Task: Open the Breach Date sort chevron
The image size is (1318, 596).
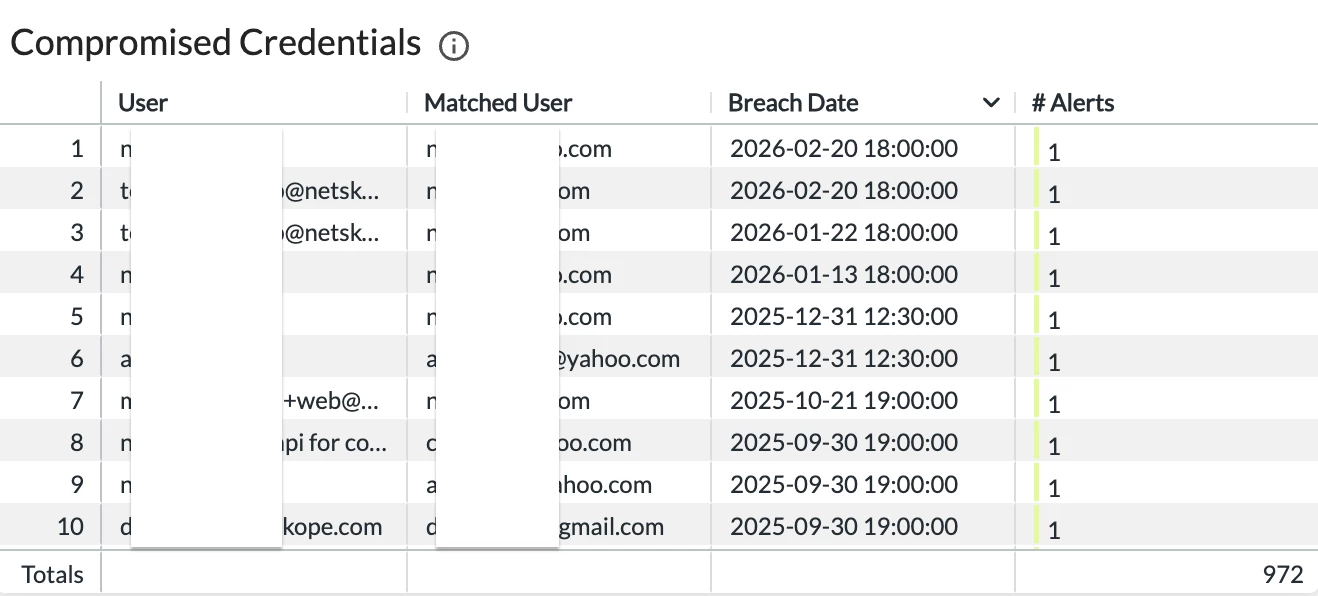Action: pyautogui.click(x=991, y=103)
